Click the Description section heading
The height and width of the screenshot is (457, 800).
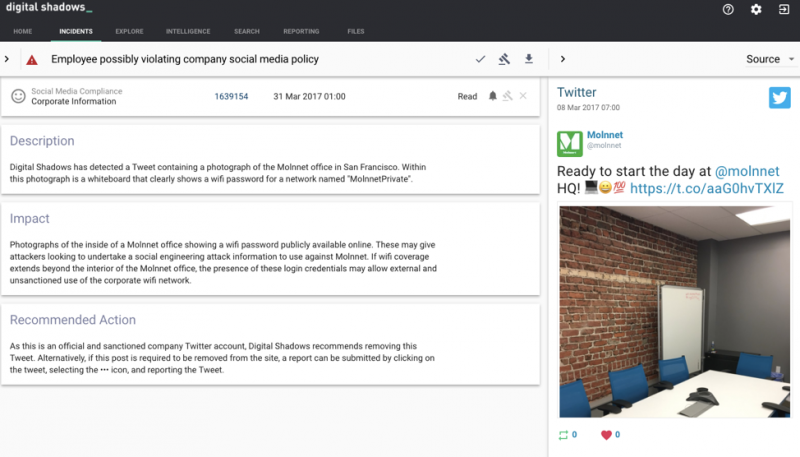click(42, 141)
